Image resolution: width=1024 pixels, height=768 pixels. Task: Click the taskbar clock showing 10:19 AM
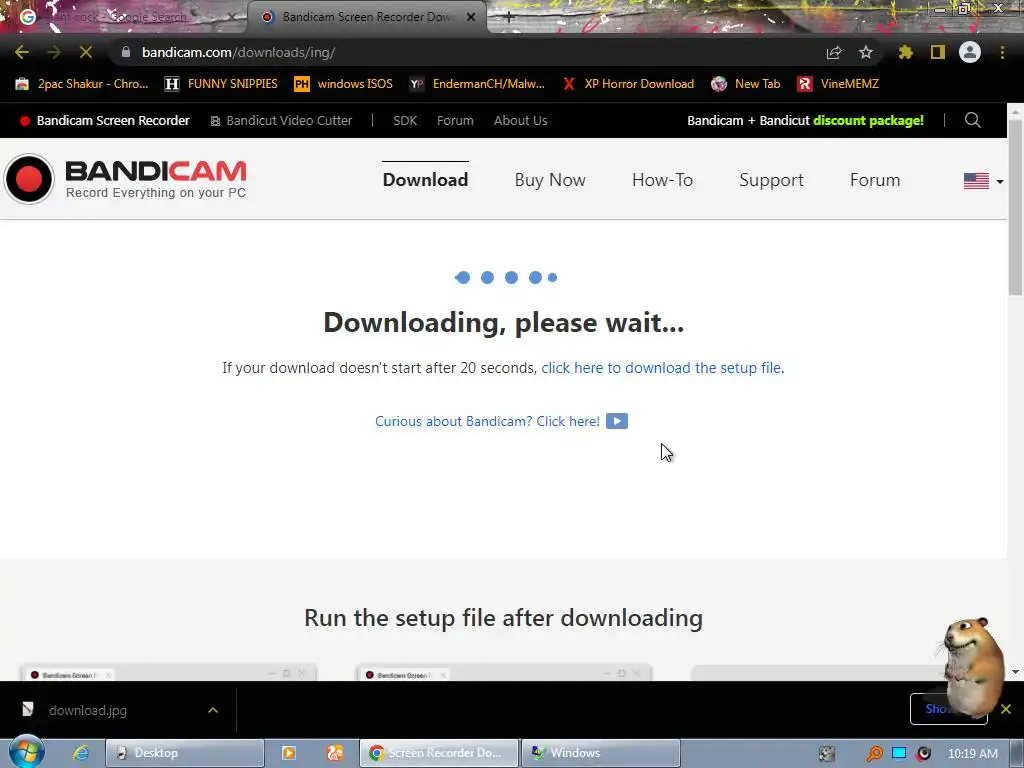point(972,754)
